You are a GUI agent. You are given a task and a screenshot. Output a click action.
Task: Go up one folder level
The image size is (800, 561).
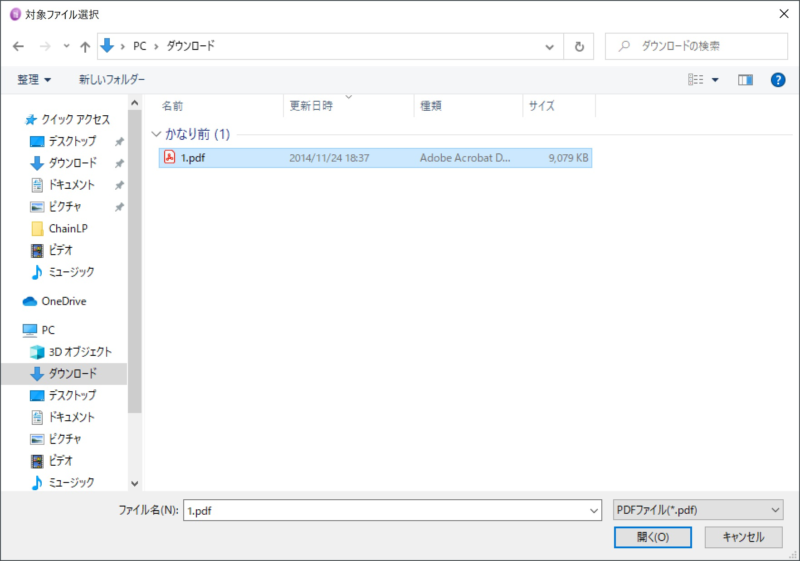[85, 46]
